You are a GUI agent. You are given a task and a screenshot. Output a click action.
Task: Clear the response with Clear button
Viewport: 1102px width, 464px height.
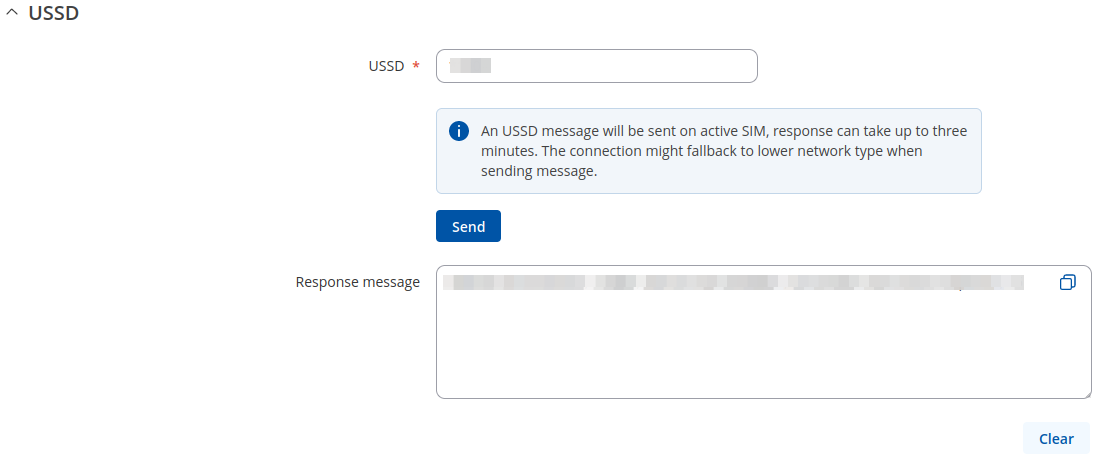[x=1056, y=438]
